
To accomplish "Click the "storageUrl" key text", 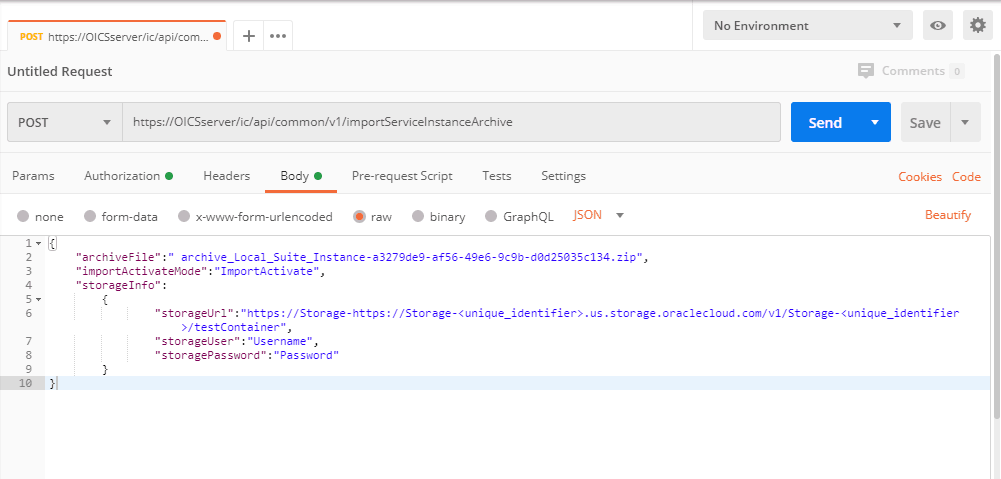I will tap(194, 313).
